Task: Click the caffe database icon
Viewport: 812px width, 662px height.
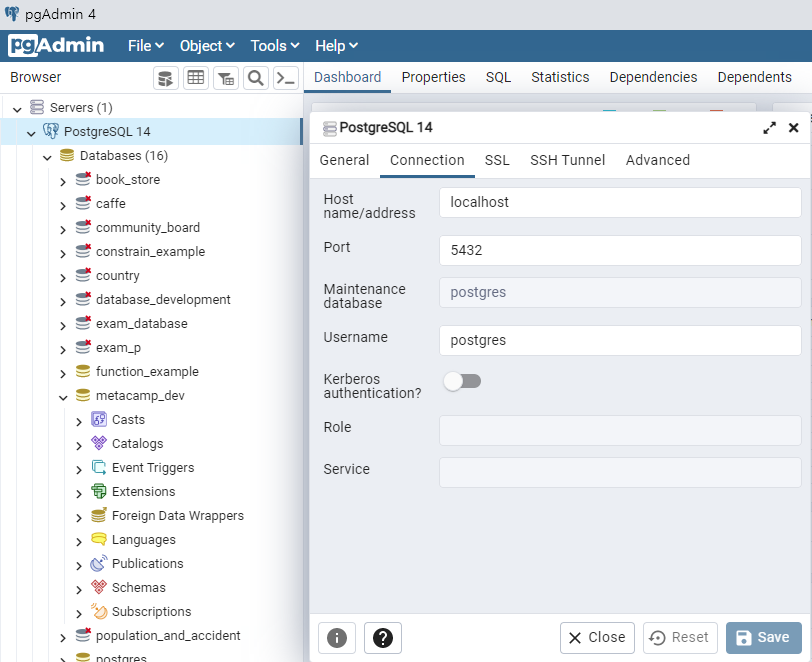Action: coord(83,203)
